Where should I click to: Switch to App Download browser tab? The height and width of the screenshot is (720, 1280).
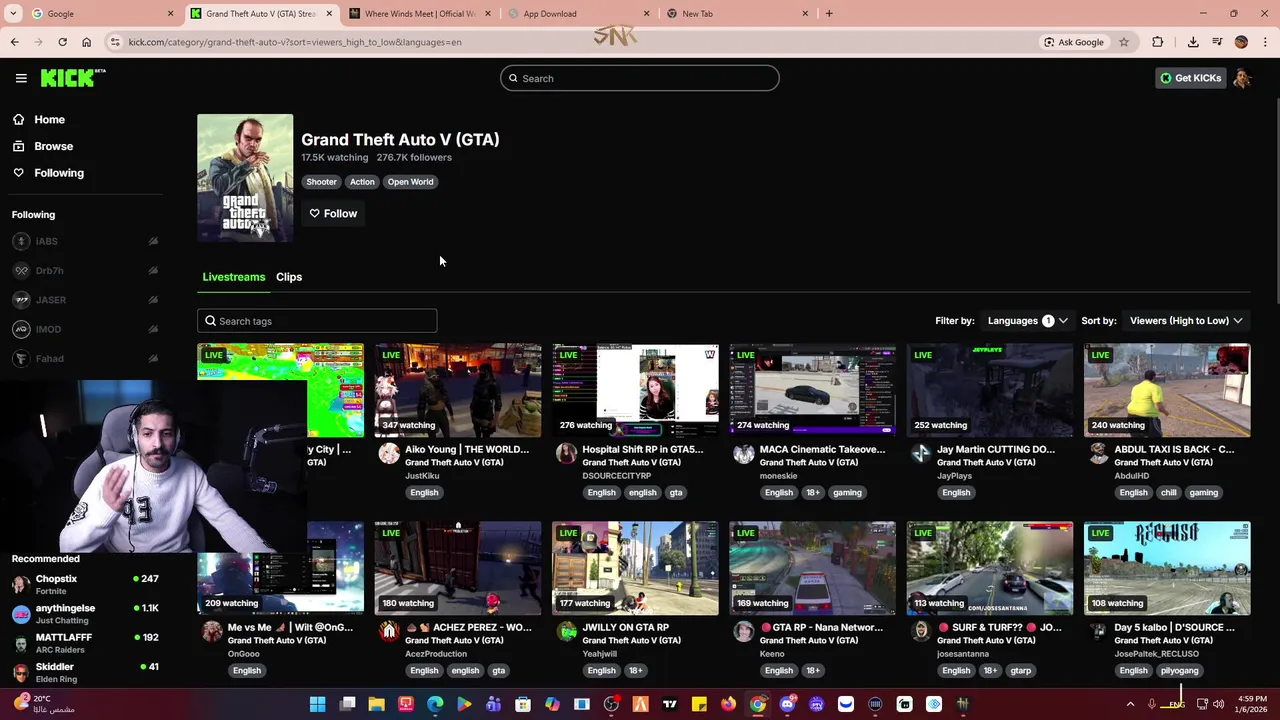(x=578, y=14)
